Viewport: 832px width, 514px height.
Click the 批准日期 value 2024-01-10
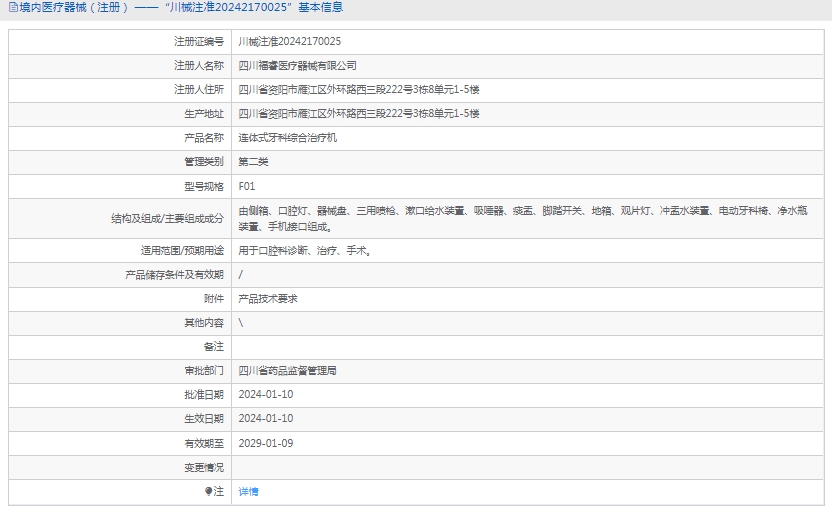pos(266,395)
